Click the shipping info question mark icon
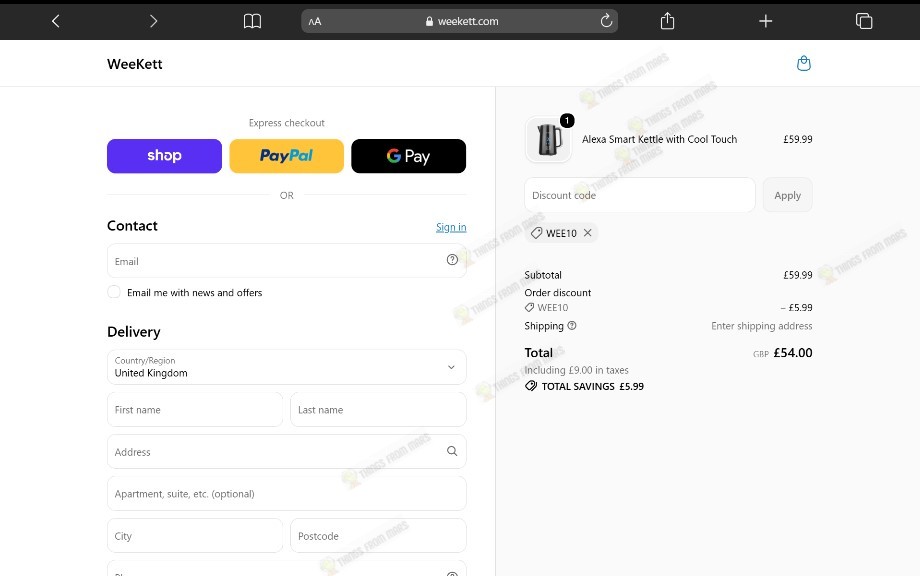Viewport: 920px width, 576px height. pos(571,326)
